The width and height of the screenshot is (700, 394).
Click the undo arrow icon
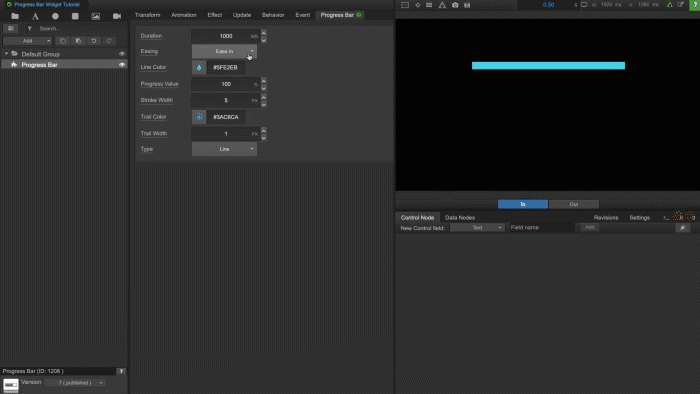[94, 41]
